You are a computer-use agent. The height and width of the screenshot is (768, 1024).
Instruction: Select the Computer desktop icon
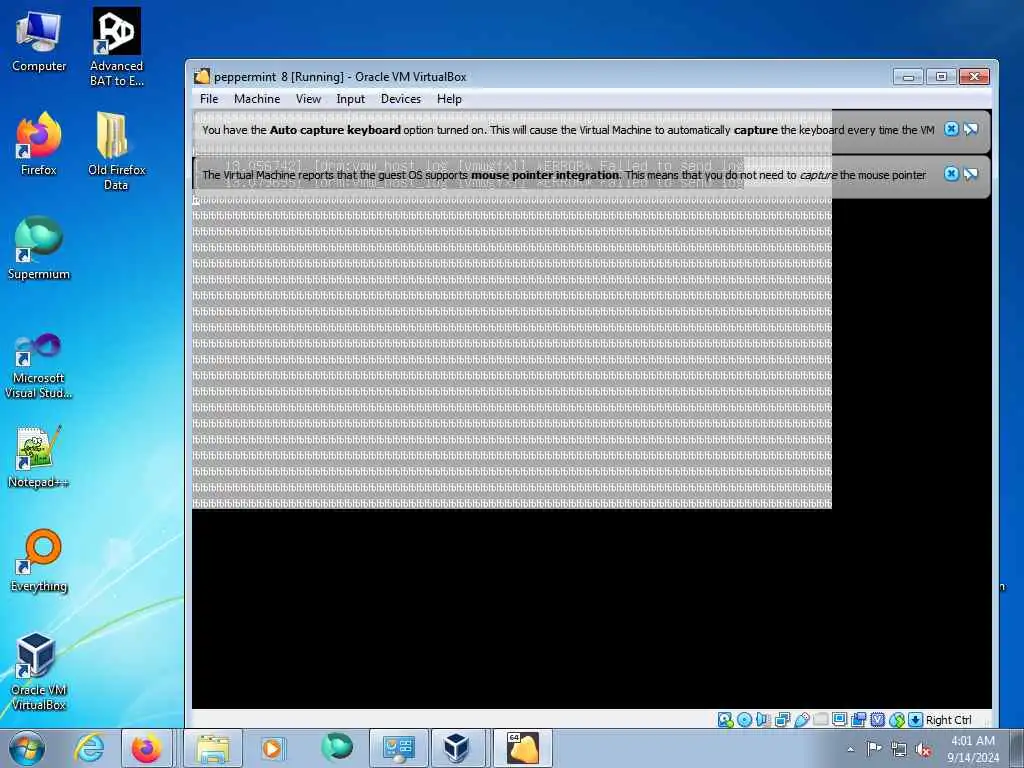click(39, 41)
